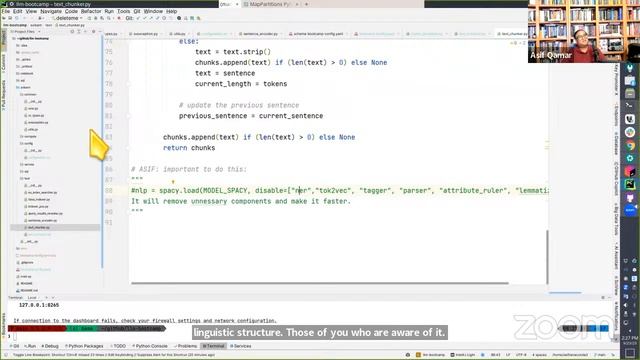
Task: Click the Local terminal session tab
Action: pos(32,298)
